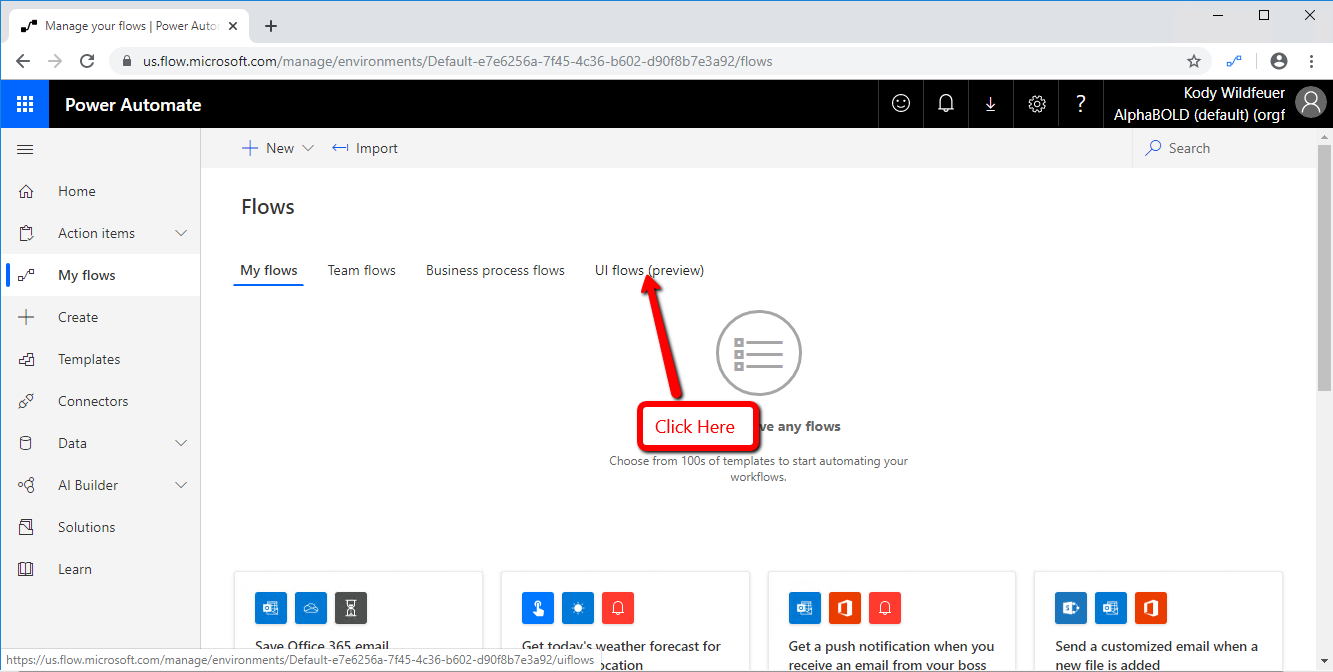Open the New dropdown arrow
Image resolution: width=1333 pixels, height=672 pixels.
pos(308,148)
